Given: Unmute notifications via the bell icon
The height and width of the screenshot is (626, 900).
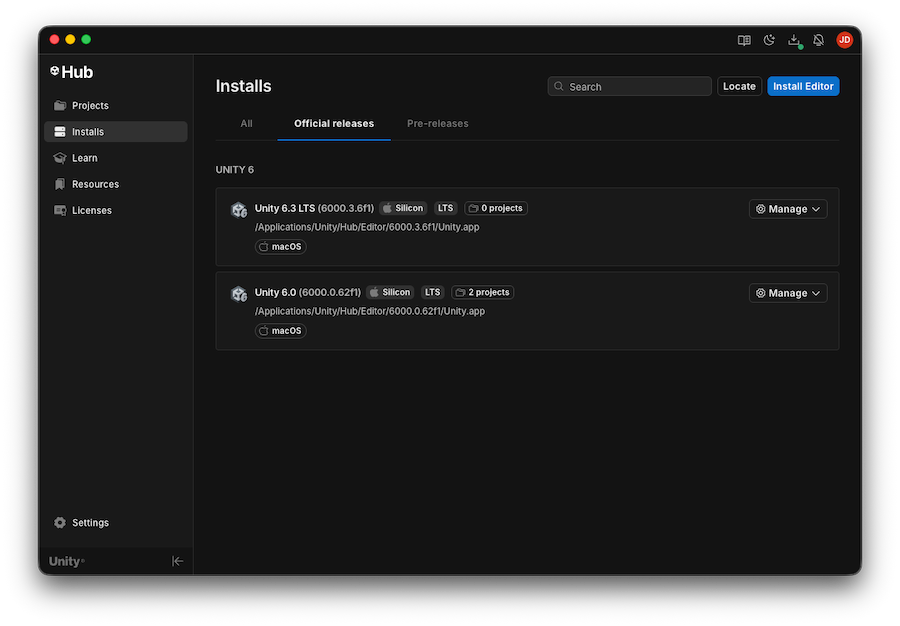Looking at the screenshot, I should pyautogui.click(x=818, y=39).
